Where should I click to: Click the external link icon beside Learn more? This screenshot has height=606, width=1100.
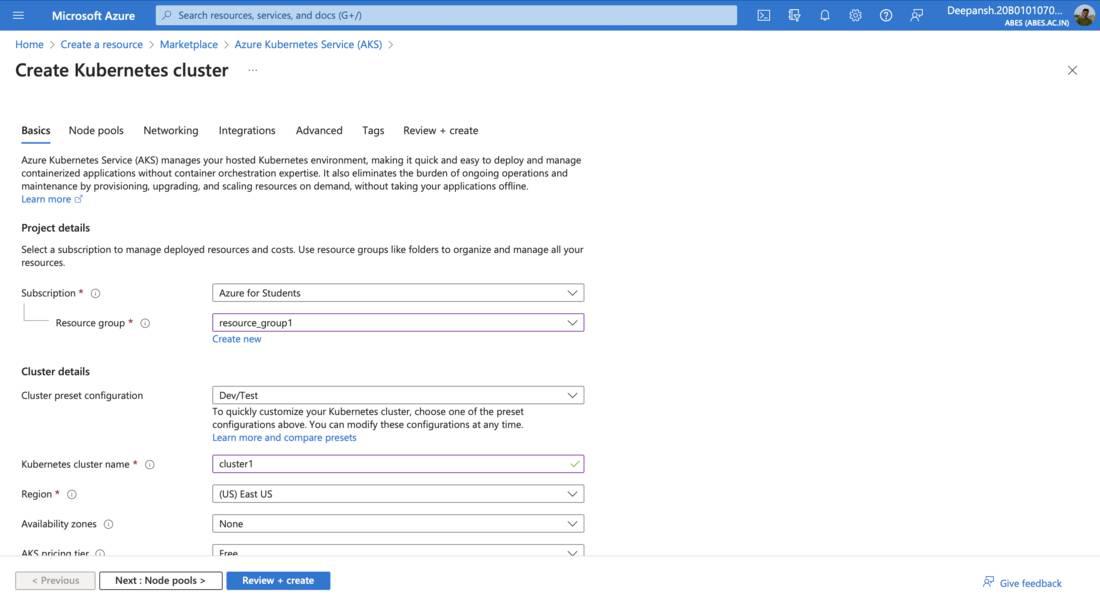pyautogui.click(x=79, y=199)
